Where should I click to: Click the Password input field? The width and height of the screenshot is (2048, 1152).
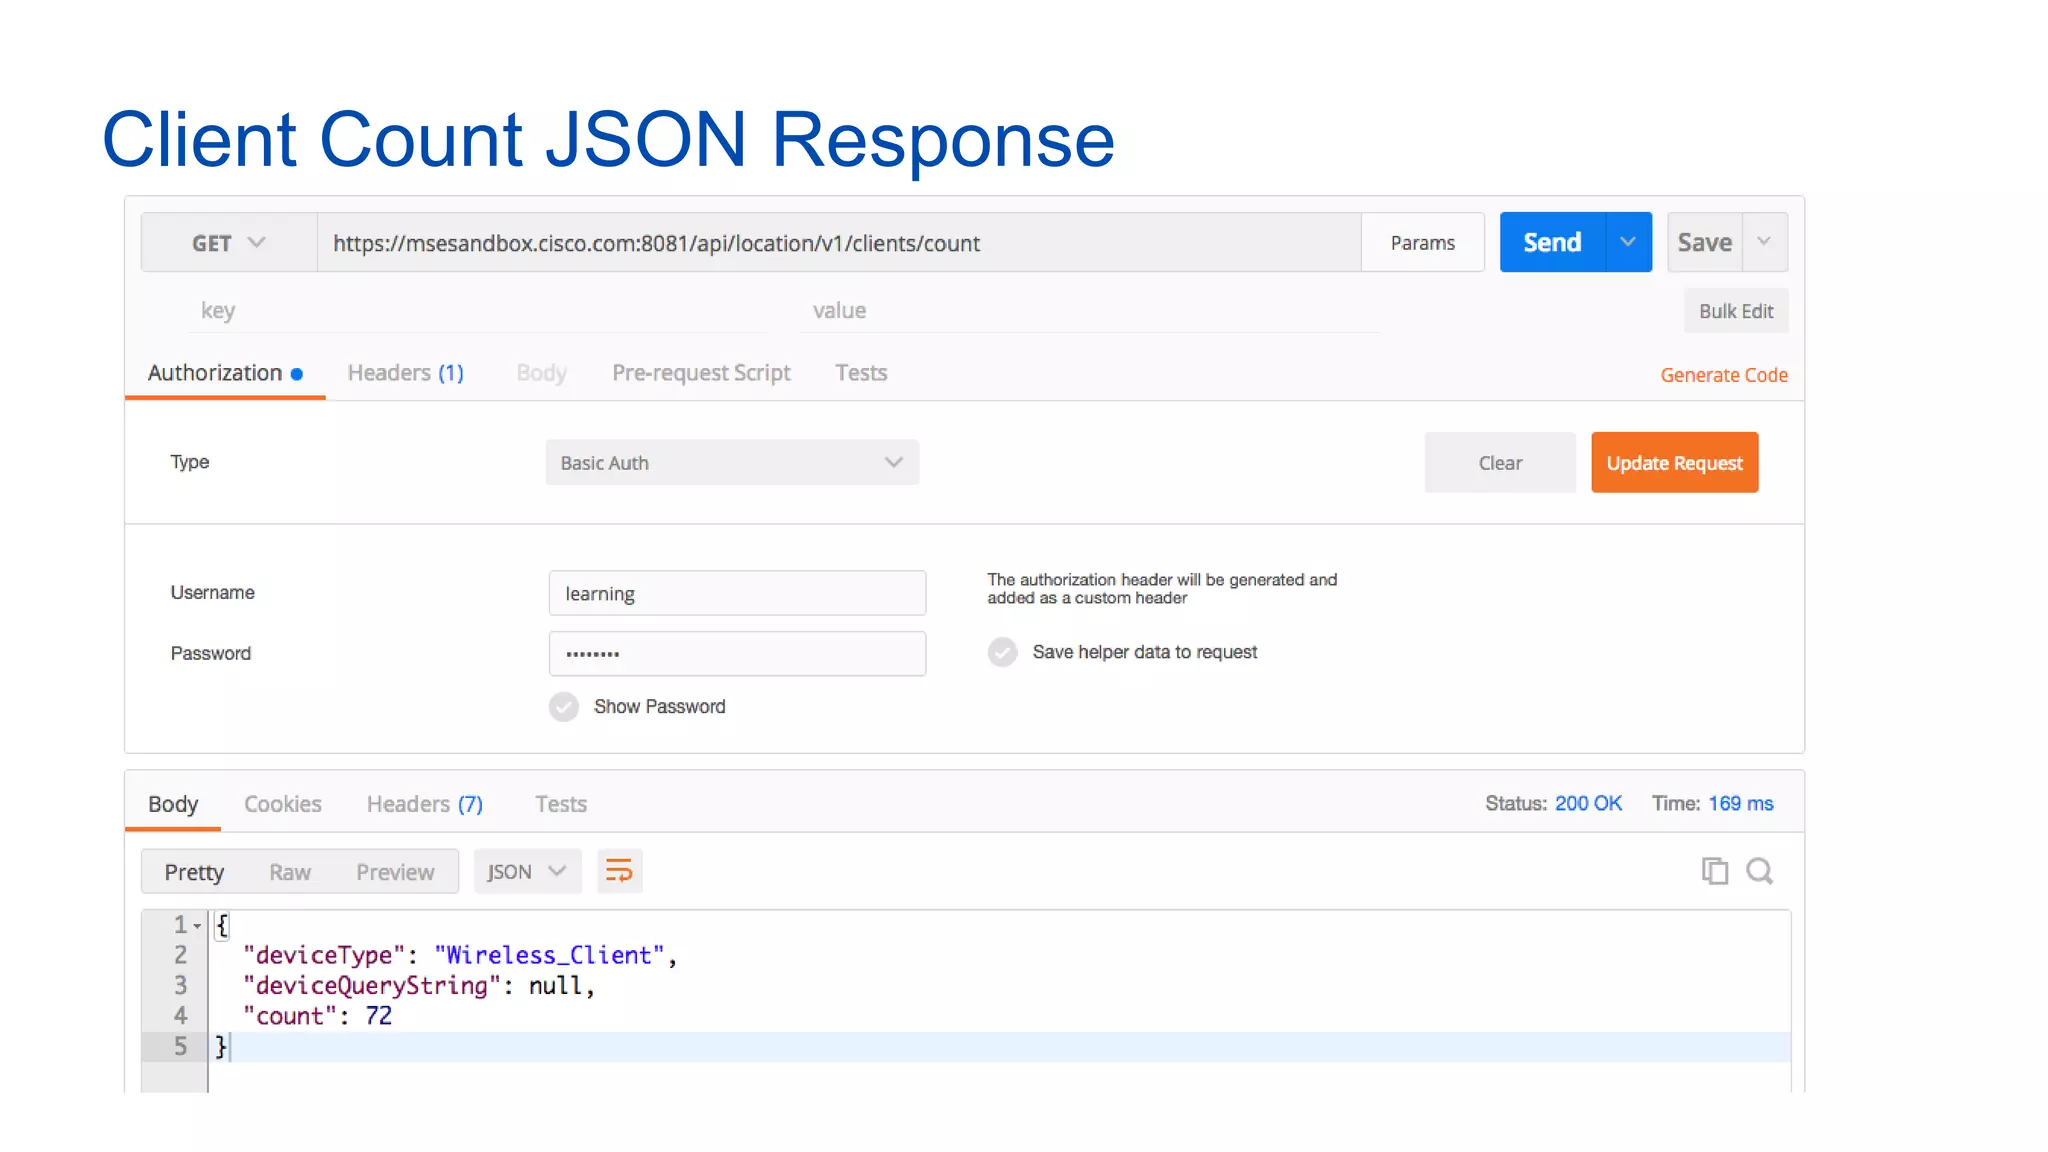737,653
